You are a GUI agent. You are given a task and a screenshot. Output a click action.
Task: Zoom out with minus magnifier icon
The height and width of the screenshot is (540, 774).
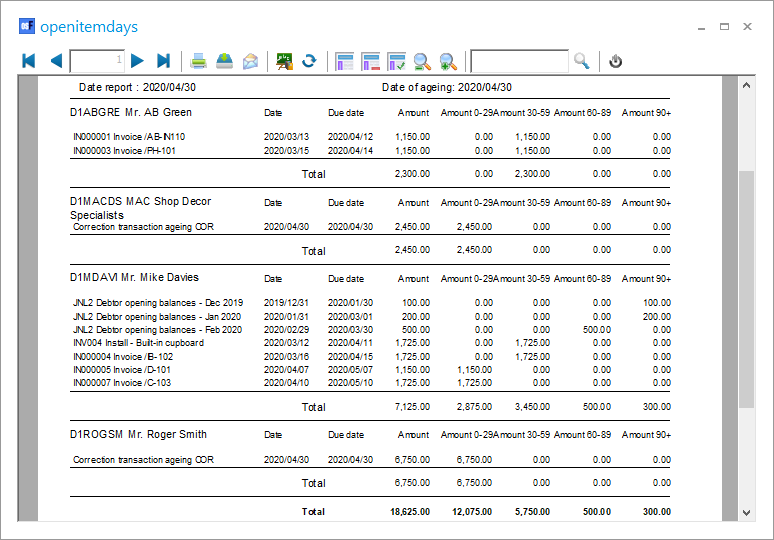click(422, 61)
